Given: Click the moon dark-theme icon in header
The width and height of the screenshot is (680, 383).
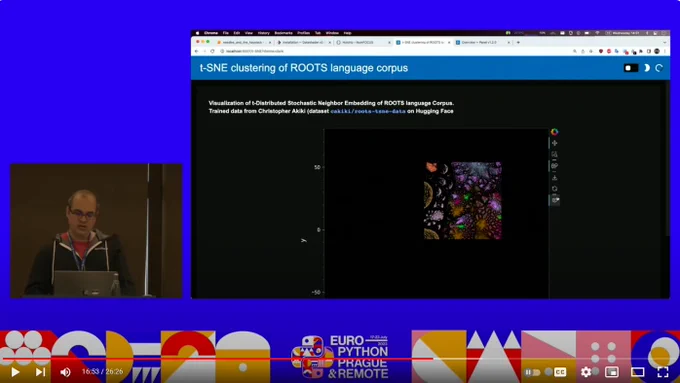Looking at the screenshot, I should click(647, 68).
